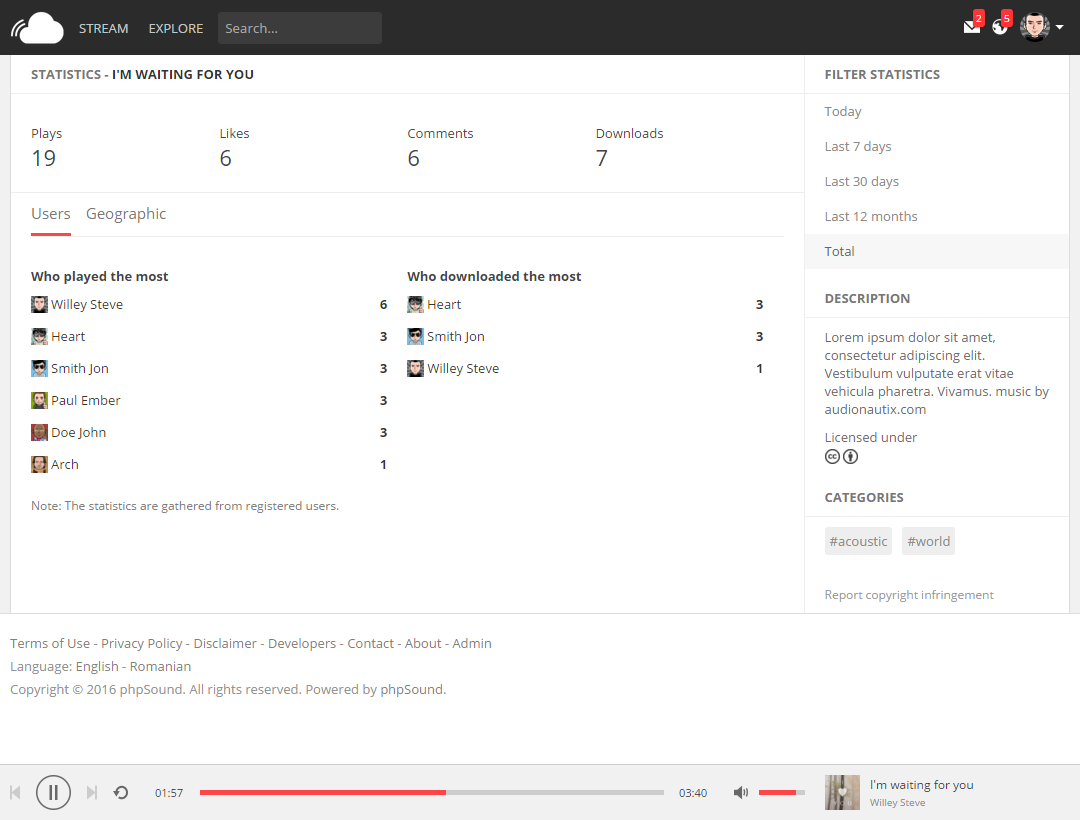Screen dimensions: 1080x820
Task: Open the #acoustic category tag
Action: pyautogui.click(x=858, y=540)
